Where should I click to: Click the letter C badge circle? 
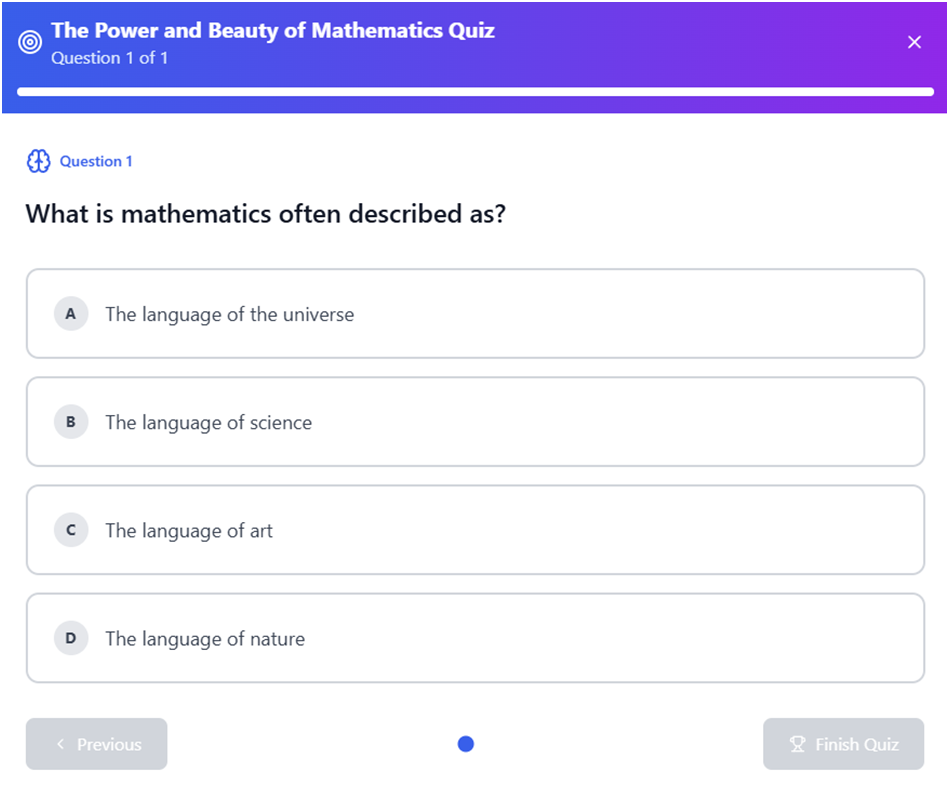click(x=70, y=530)
